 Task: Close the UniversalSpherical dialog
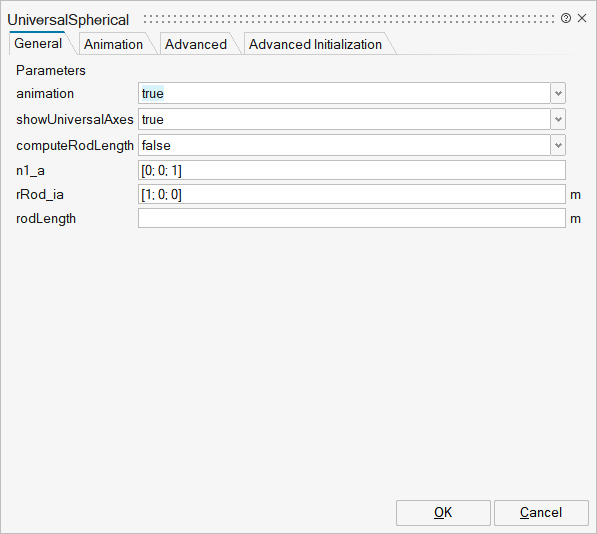point(582,18)
